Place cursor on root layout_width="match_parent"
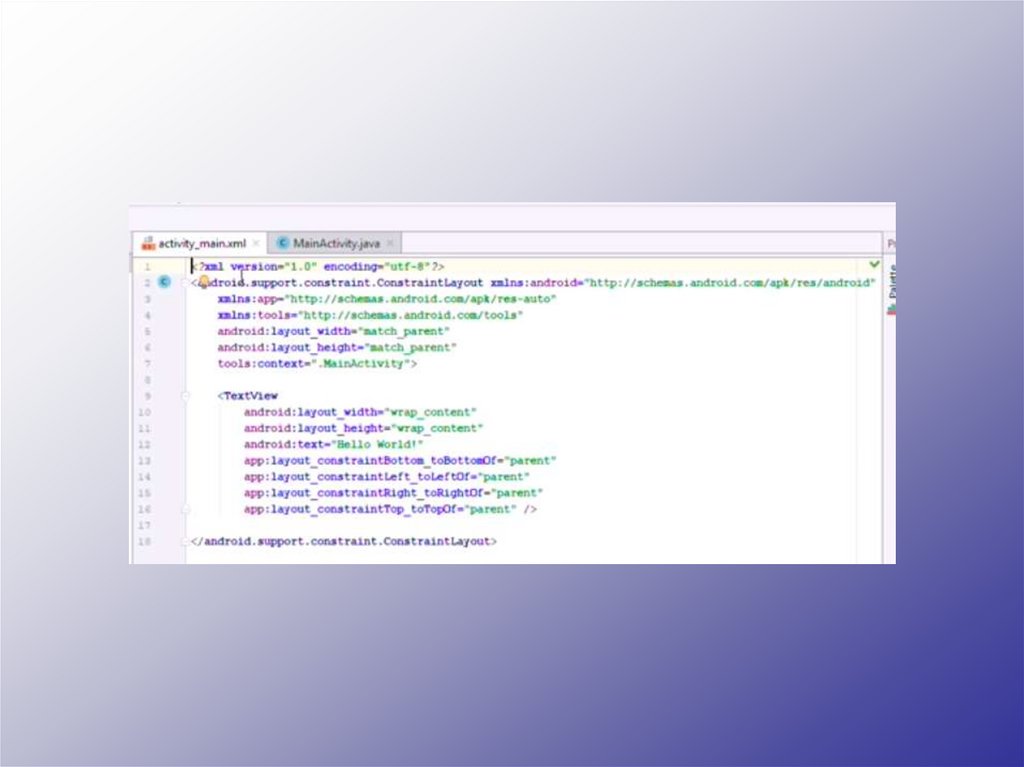The height and width of the screenshot is (767, 1024). point(334,331)
